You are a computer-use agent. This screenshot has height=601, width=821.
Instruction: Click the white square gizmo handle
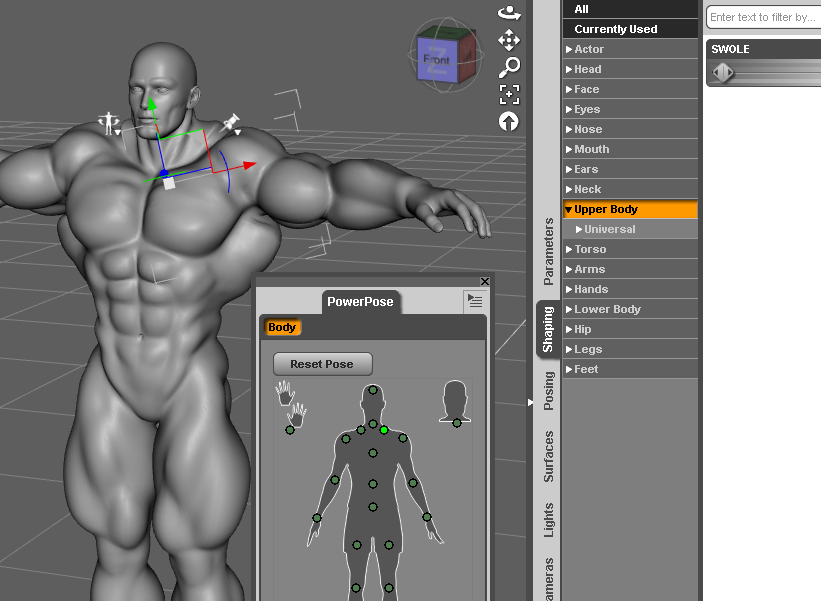tap(169, 183)
